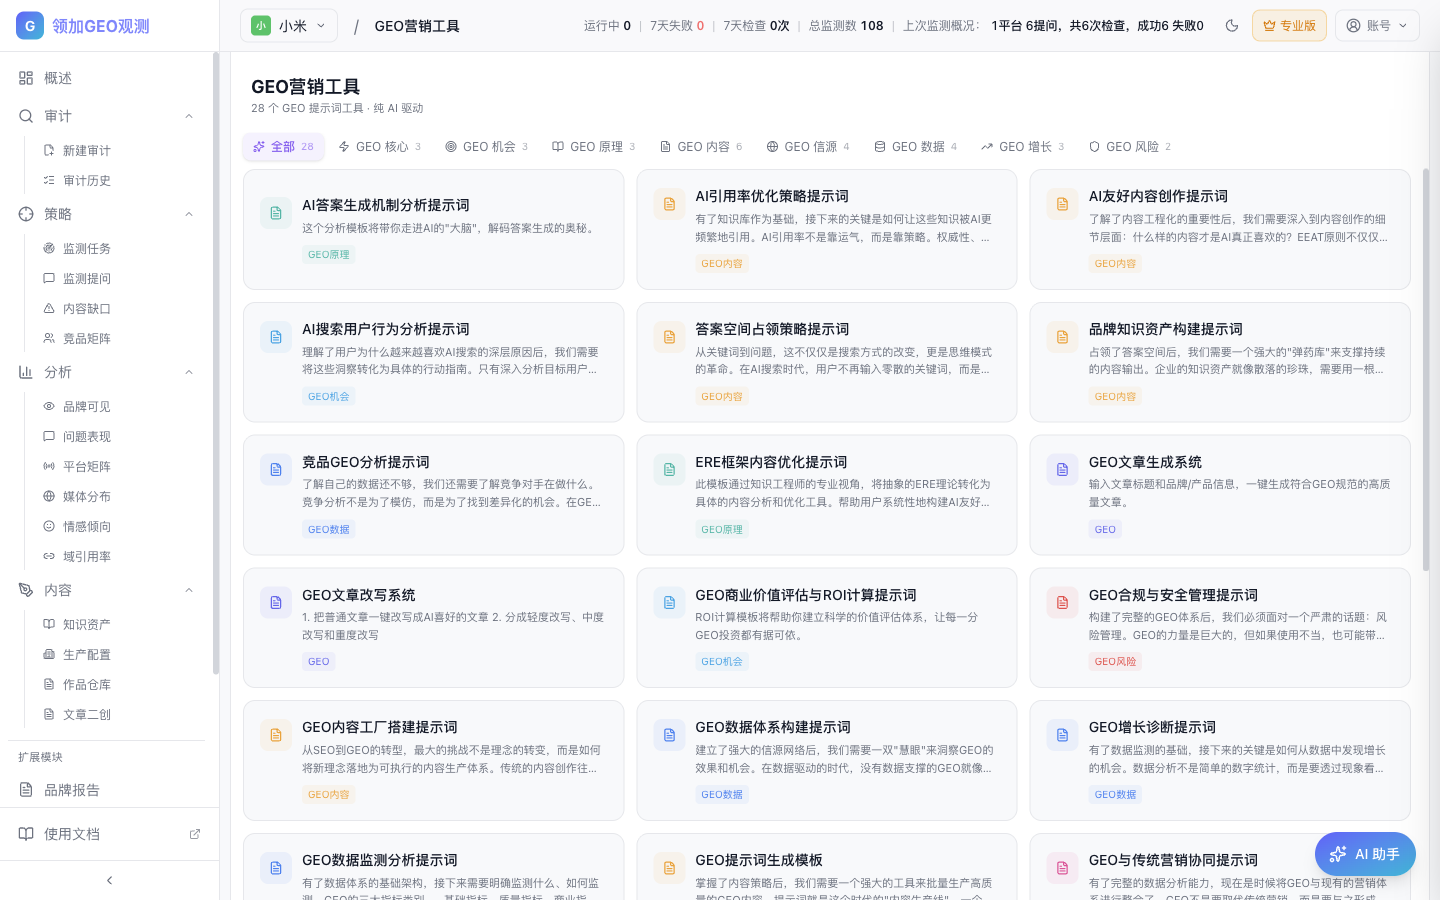Screen dimensions: 1440x900
Task: Open the AI引用率优化策略提示词 card
Action: coord(827,230)
